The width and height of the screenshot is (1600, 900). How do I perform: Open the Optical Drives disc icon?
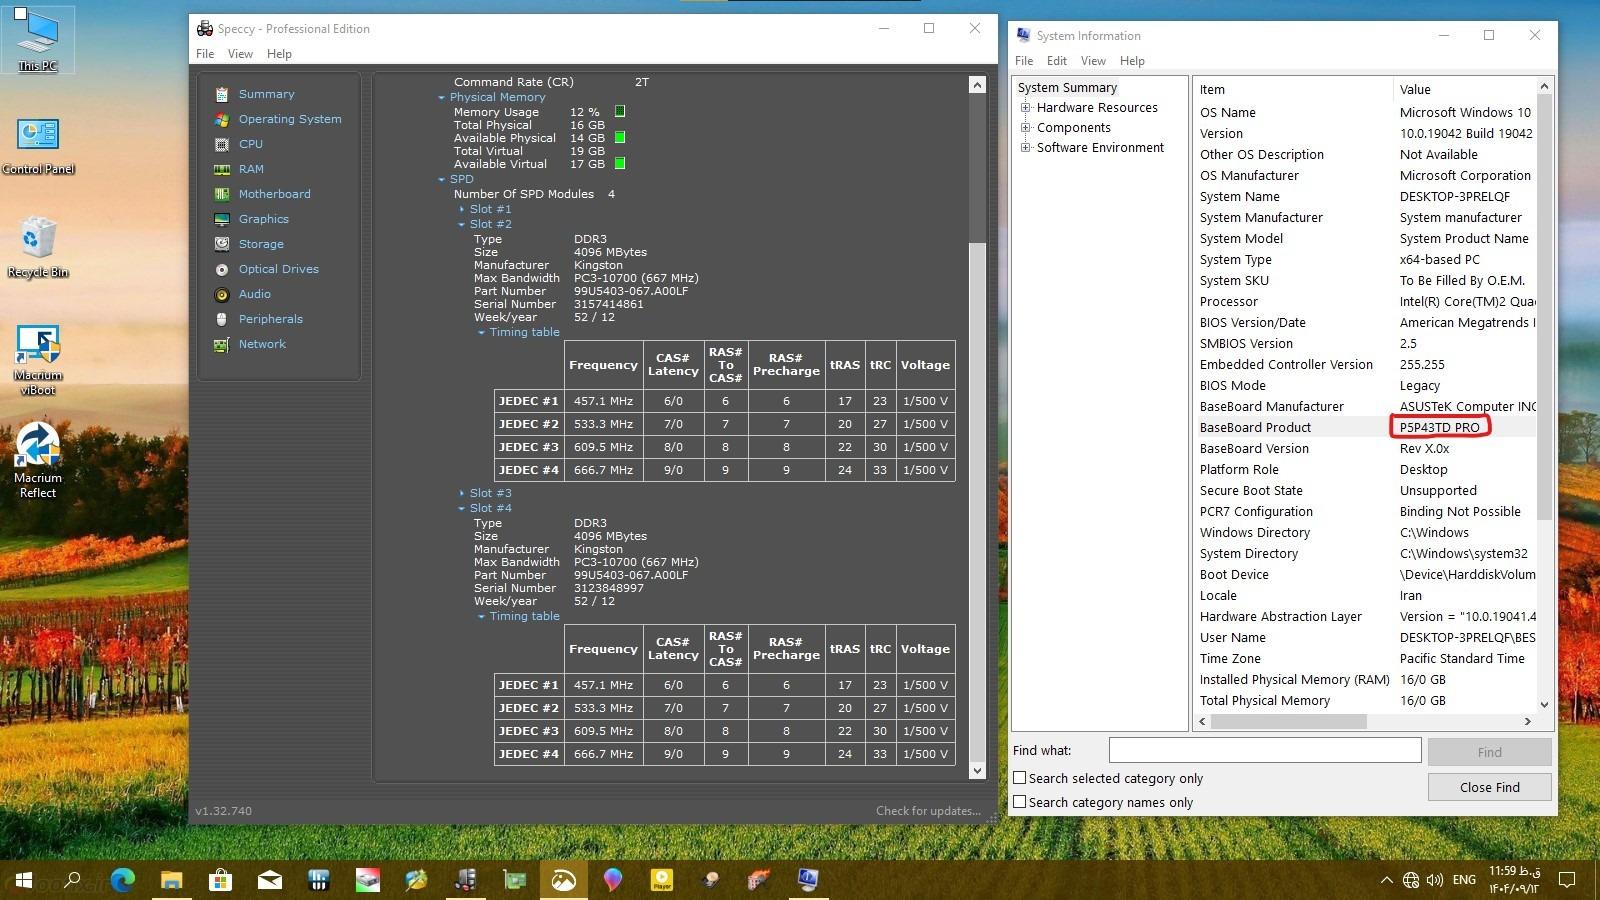tap(222, 269)
